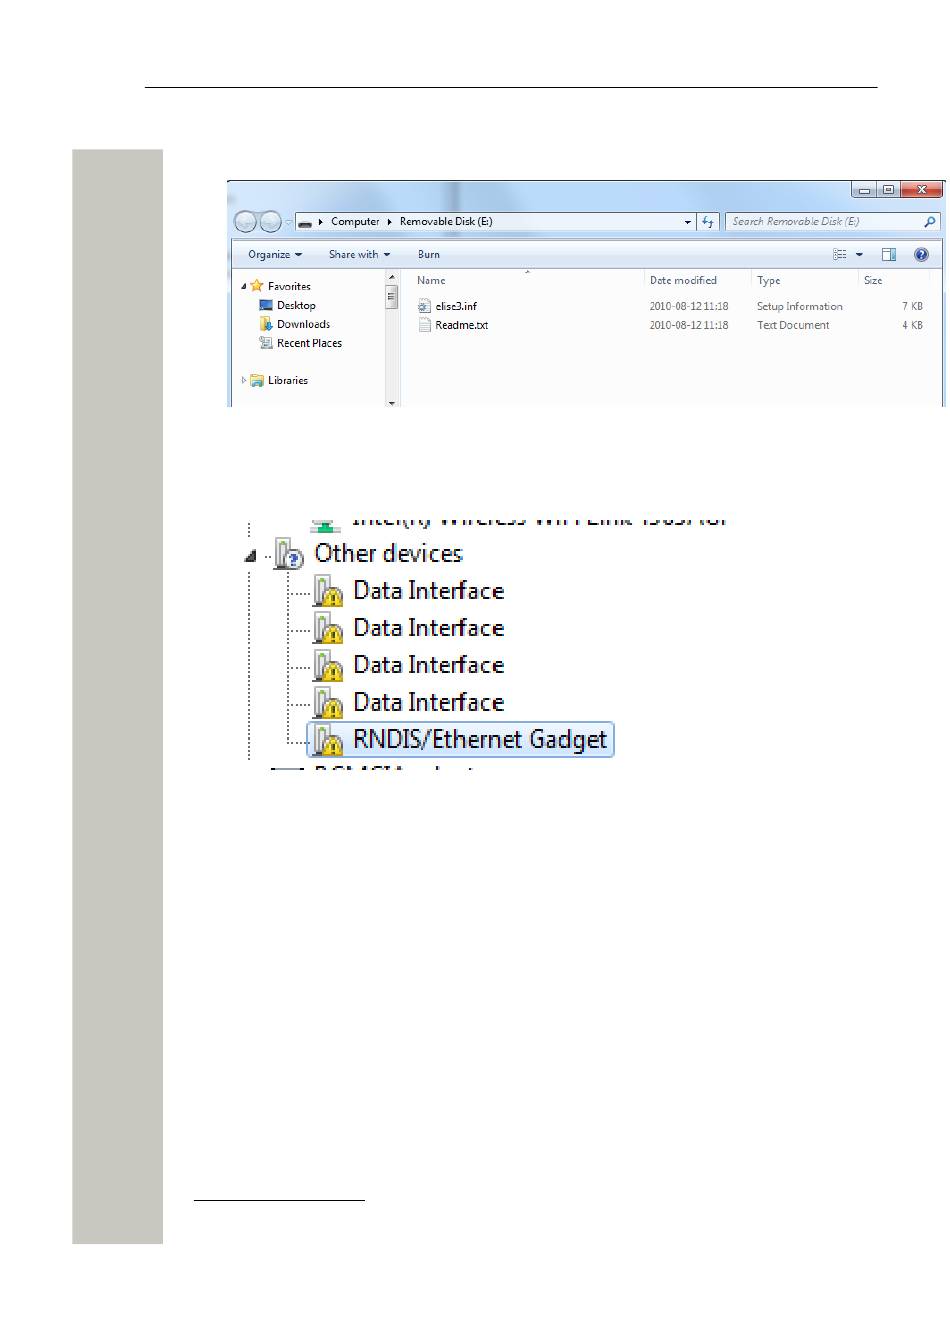Click the Computer breadcrumb in address bar

[x=355, y=222]
